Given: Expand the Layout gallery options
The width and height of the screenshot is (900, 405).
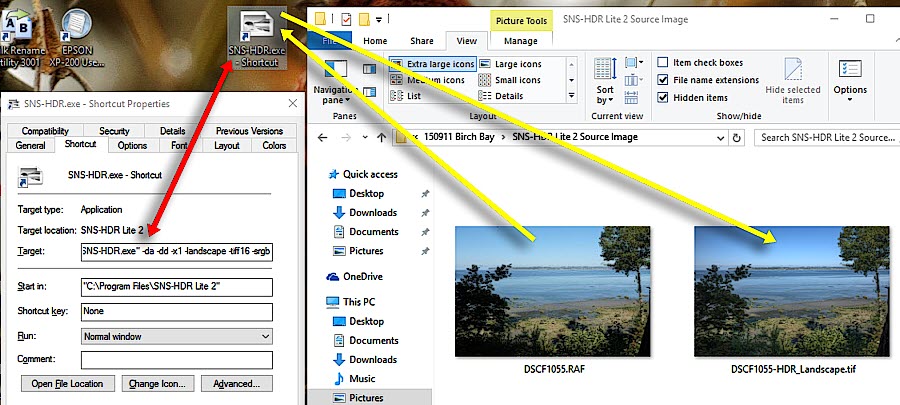Looking at the screenshot, I should pyautogui.click(x=571, y=96).
